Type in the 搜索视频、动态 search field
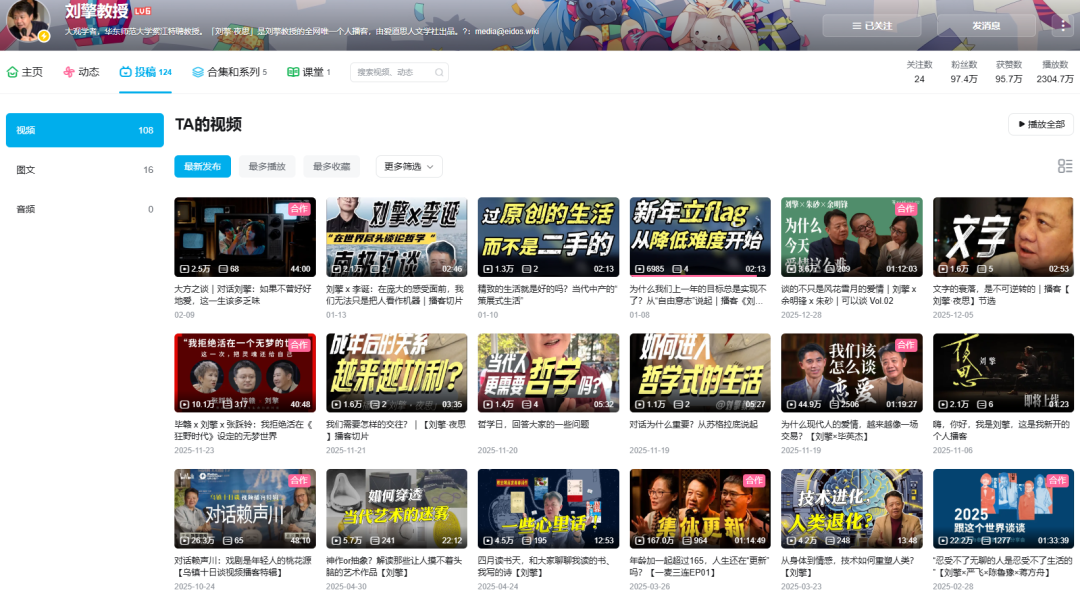The height and width of the screenshot is (590, 1080). click(x=390, y=72)
